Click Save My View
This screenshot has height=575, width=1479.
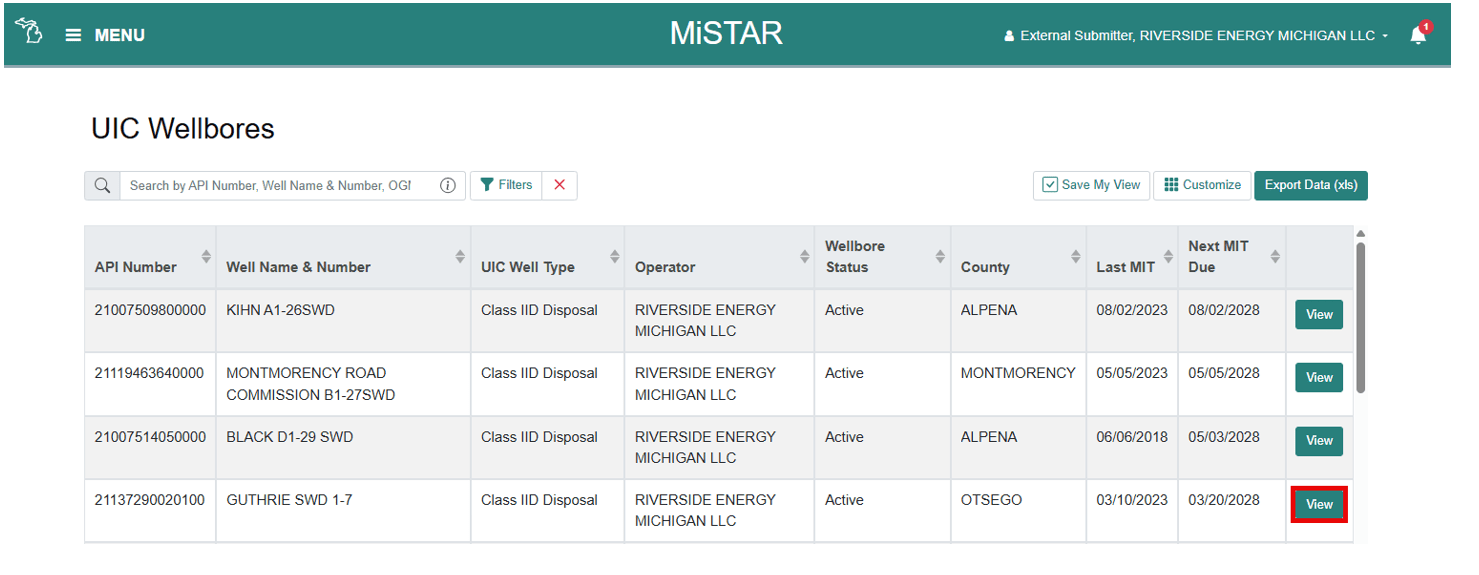coord(1091,185)
